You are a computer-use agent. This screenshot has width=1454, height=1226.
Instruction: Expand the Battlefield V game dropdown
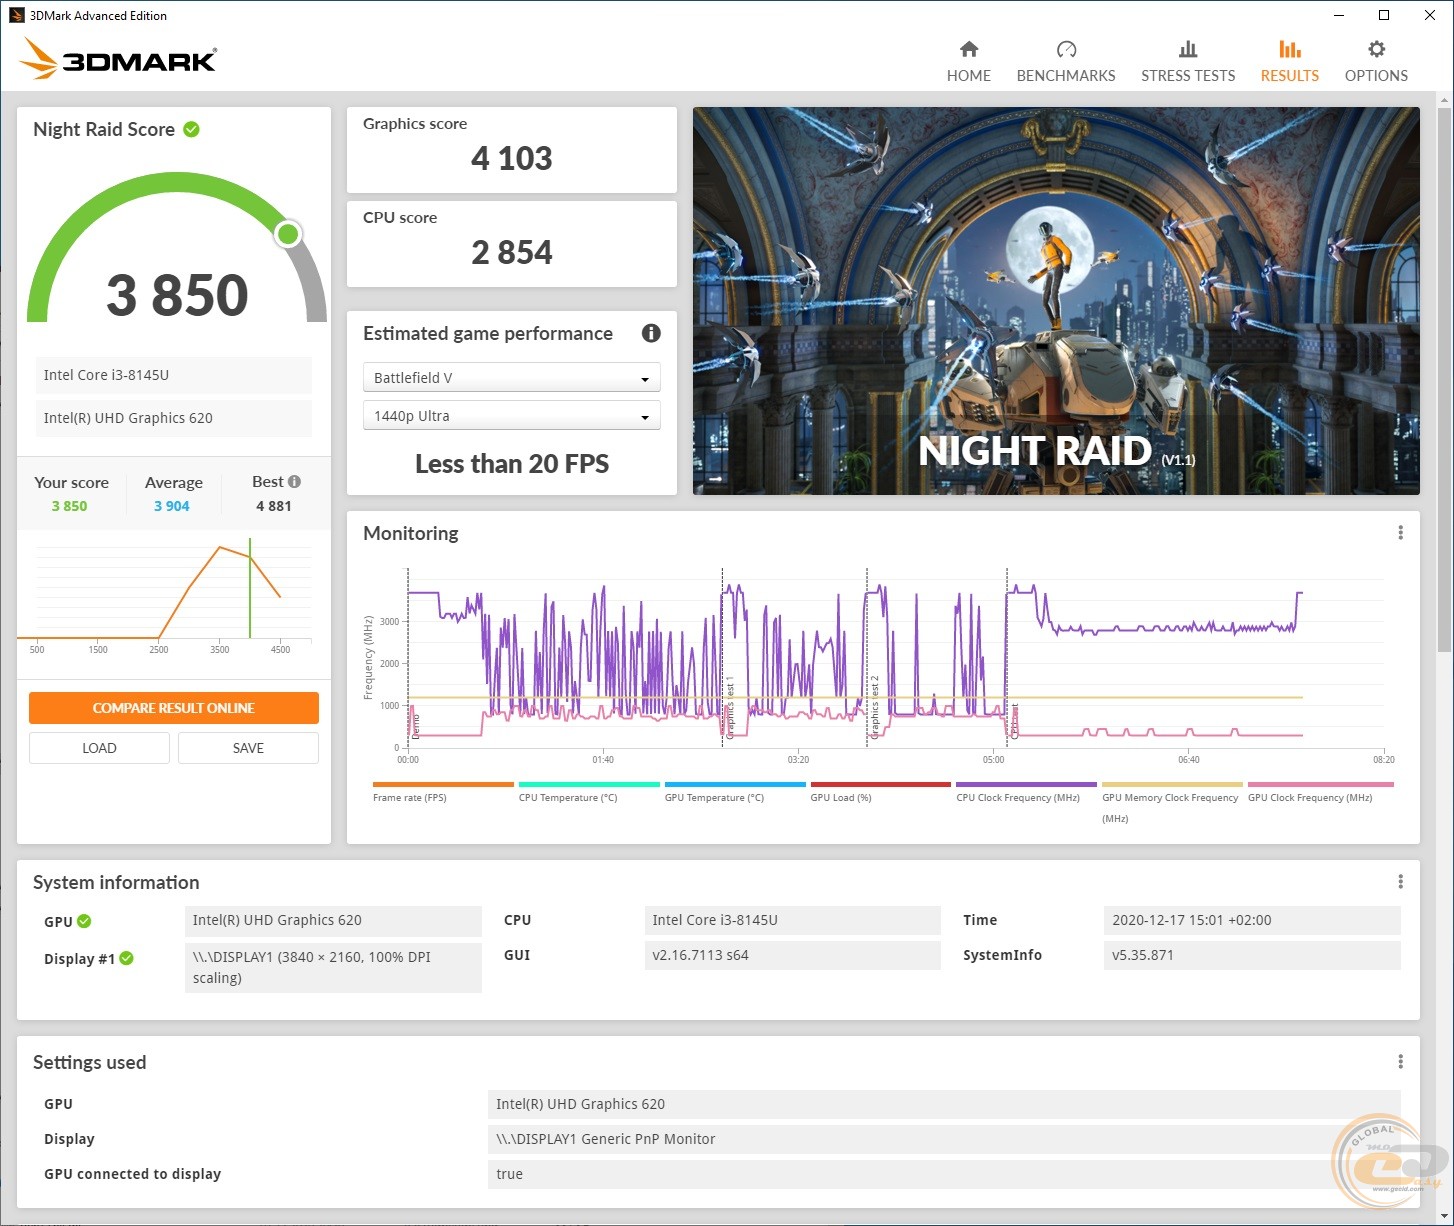tap(511, 378)
